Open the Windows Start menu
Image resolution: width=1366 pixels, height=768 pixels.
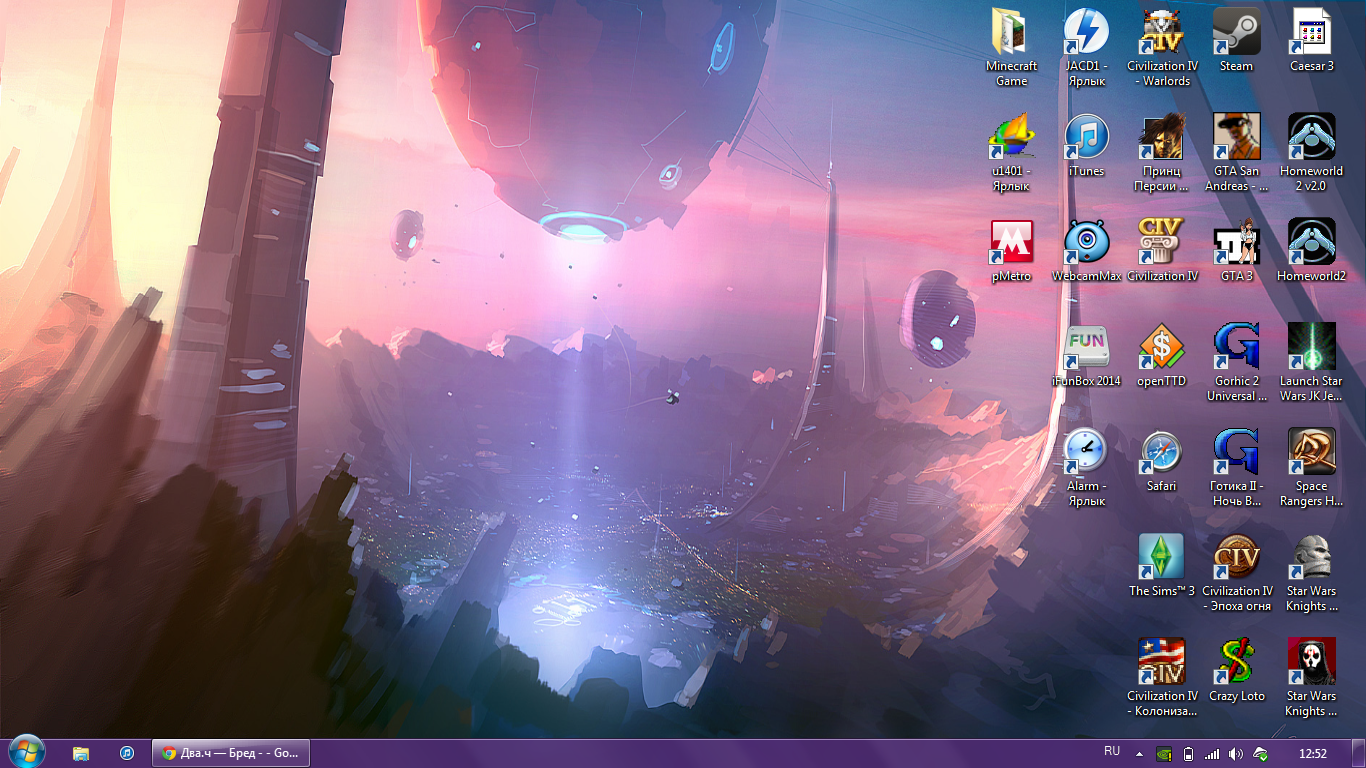[x=26, y=752]
